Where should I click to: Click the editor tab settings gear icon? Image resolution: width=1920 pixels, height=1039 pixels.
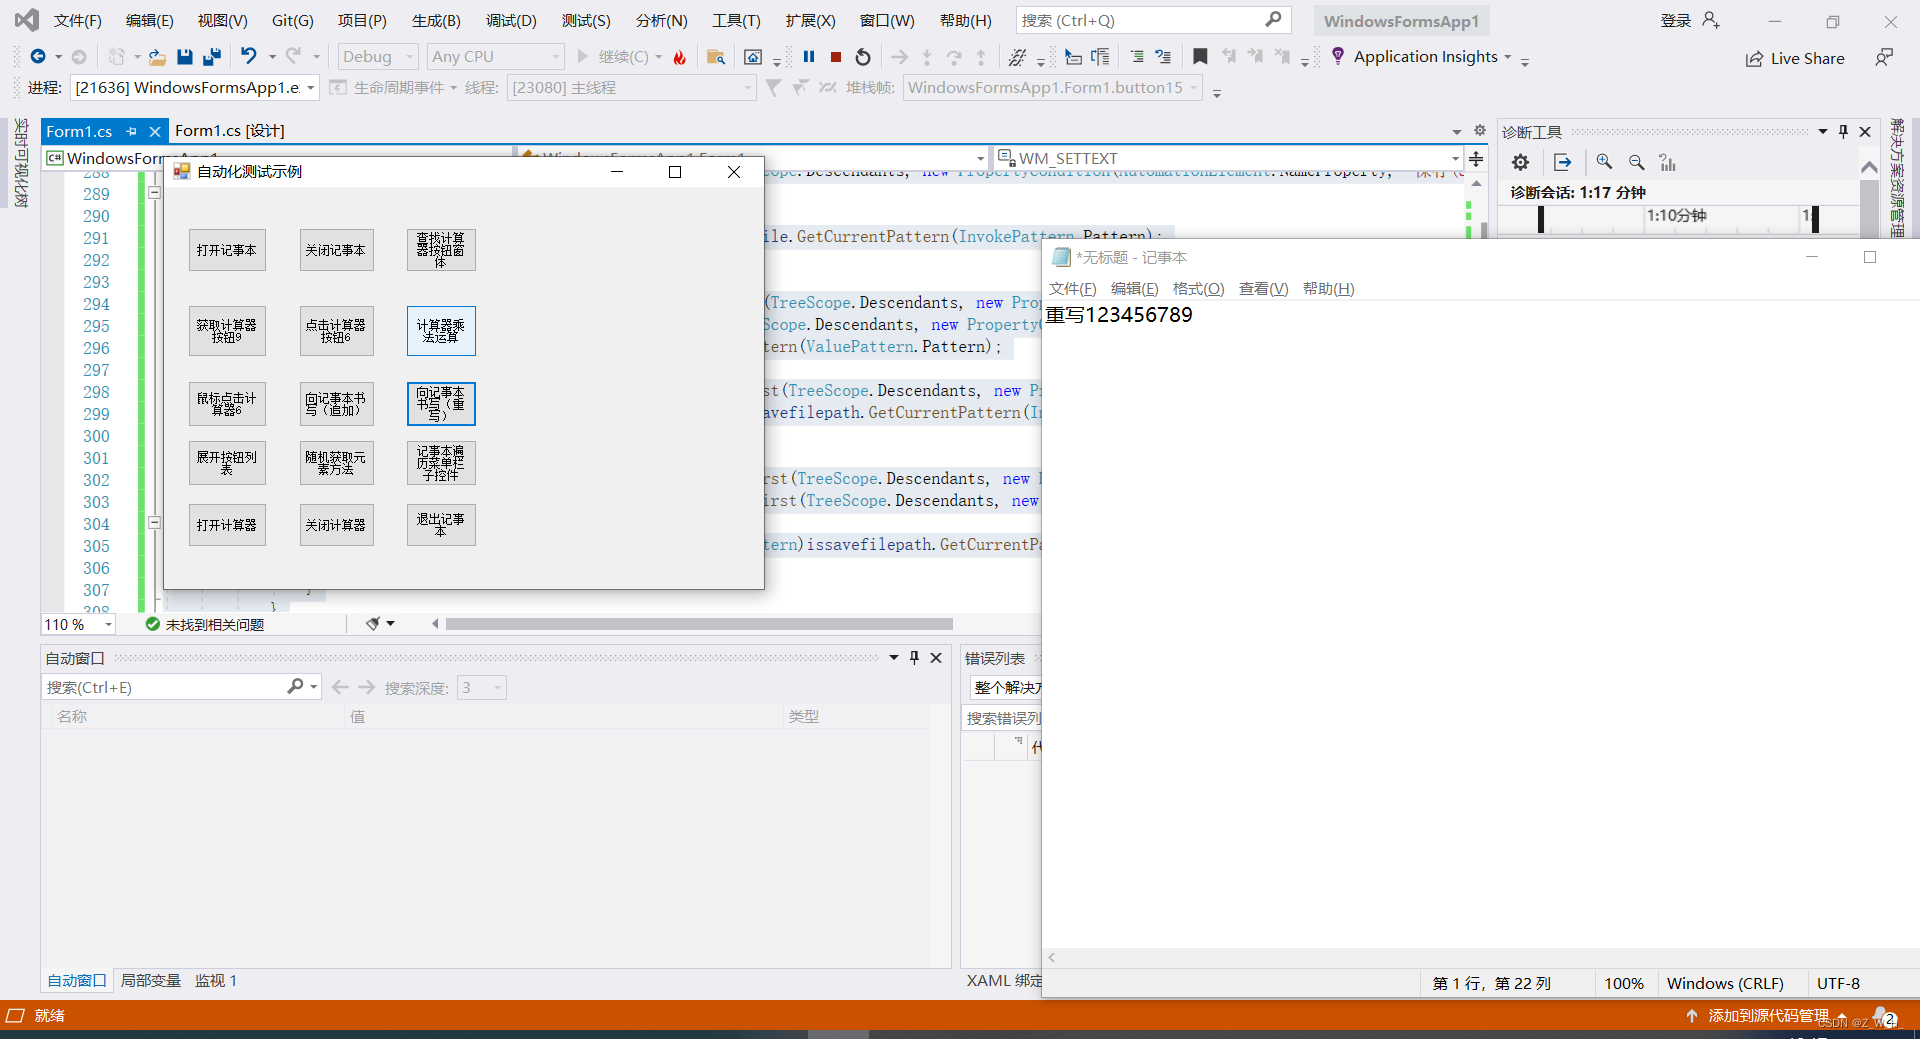pos(1480,131)
